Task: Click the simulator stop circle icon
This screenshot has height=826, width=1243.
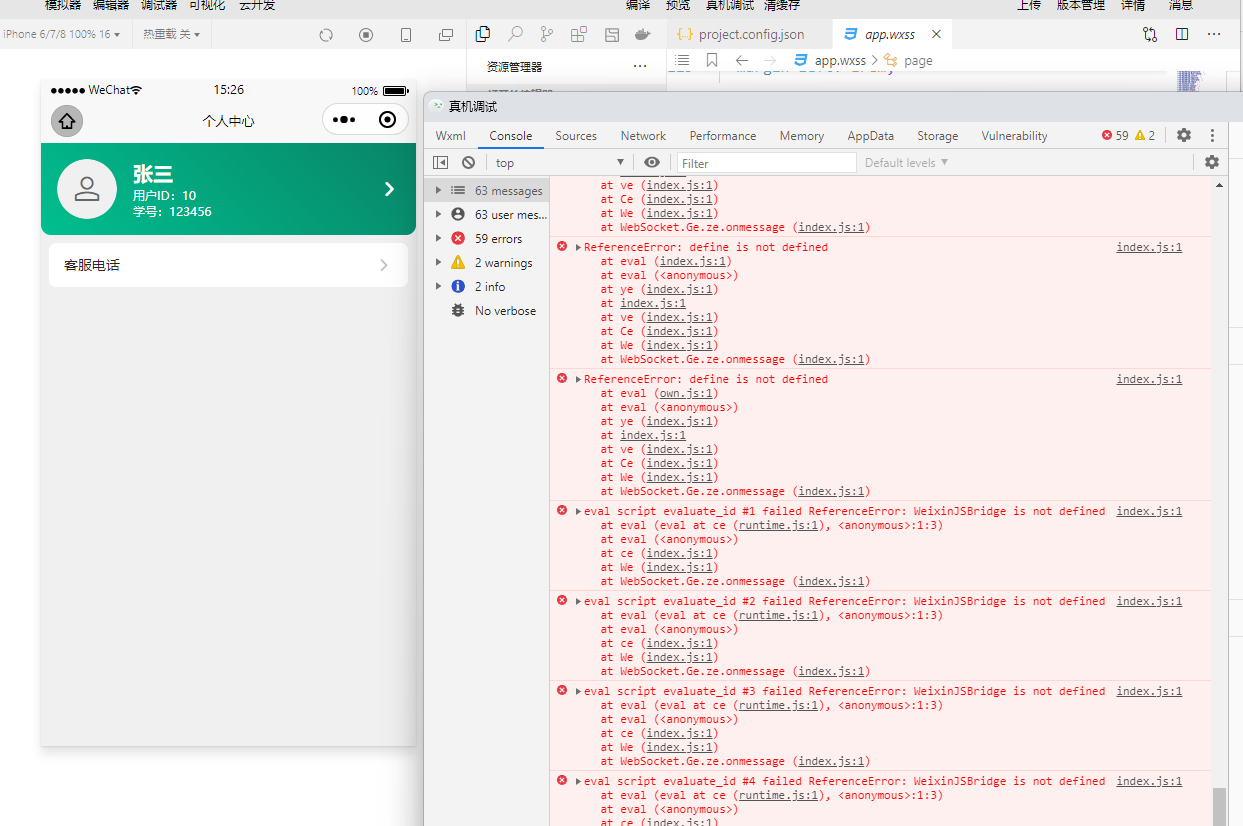Action: 366,35
